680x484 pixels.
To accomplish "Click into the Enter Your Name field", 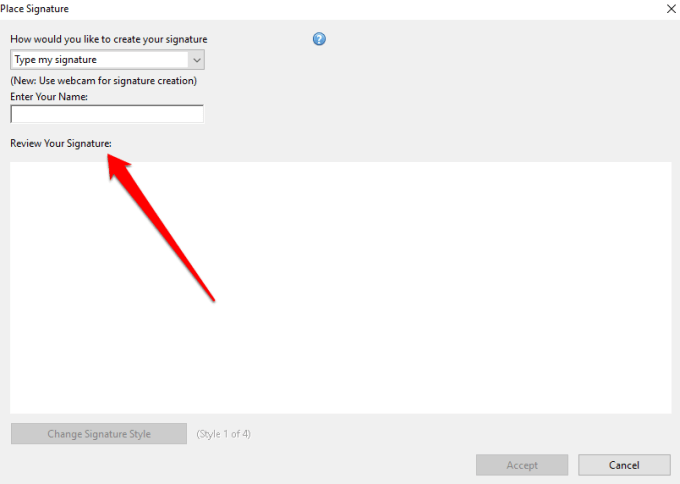I will click(x=107, y=114).
